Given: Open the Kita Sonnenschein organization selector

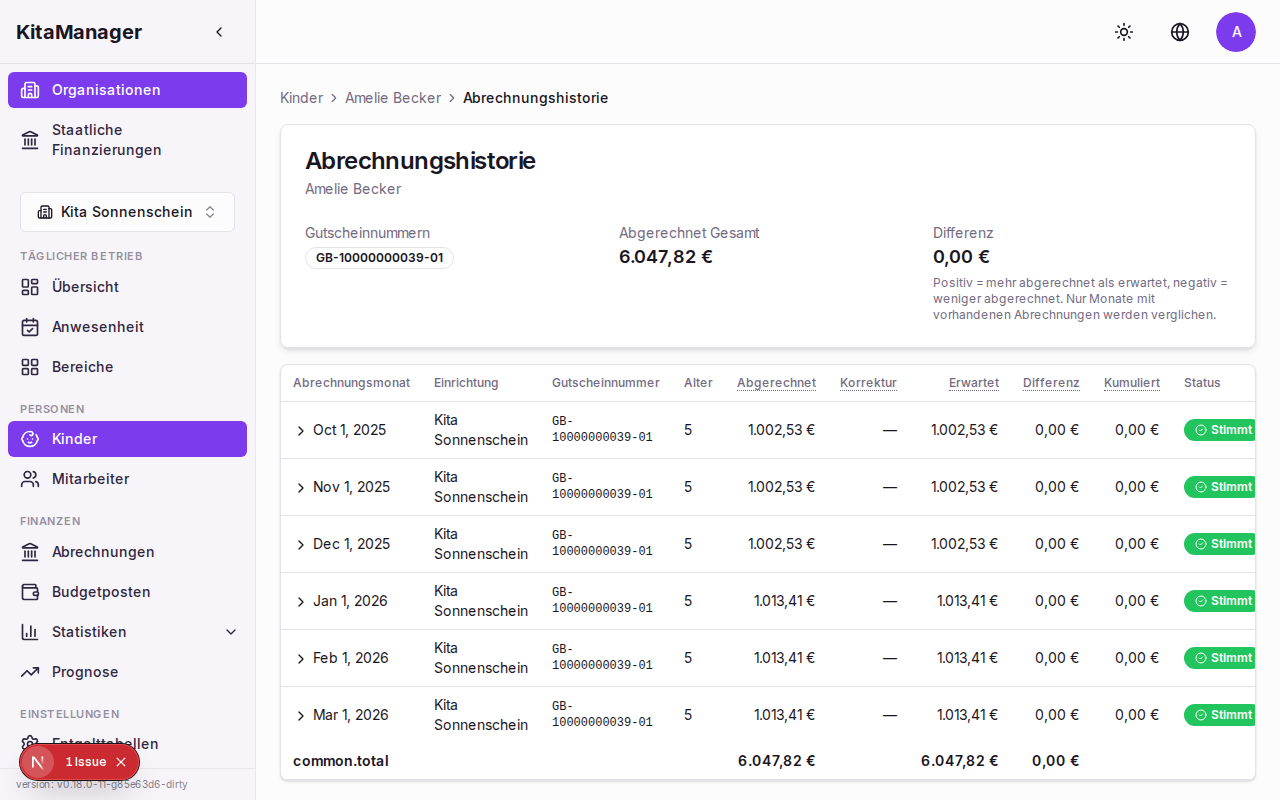Looking at the screenshot, I should (127, 211).
